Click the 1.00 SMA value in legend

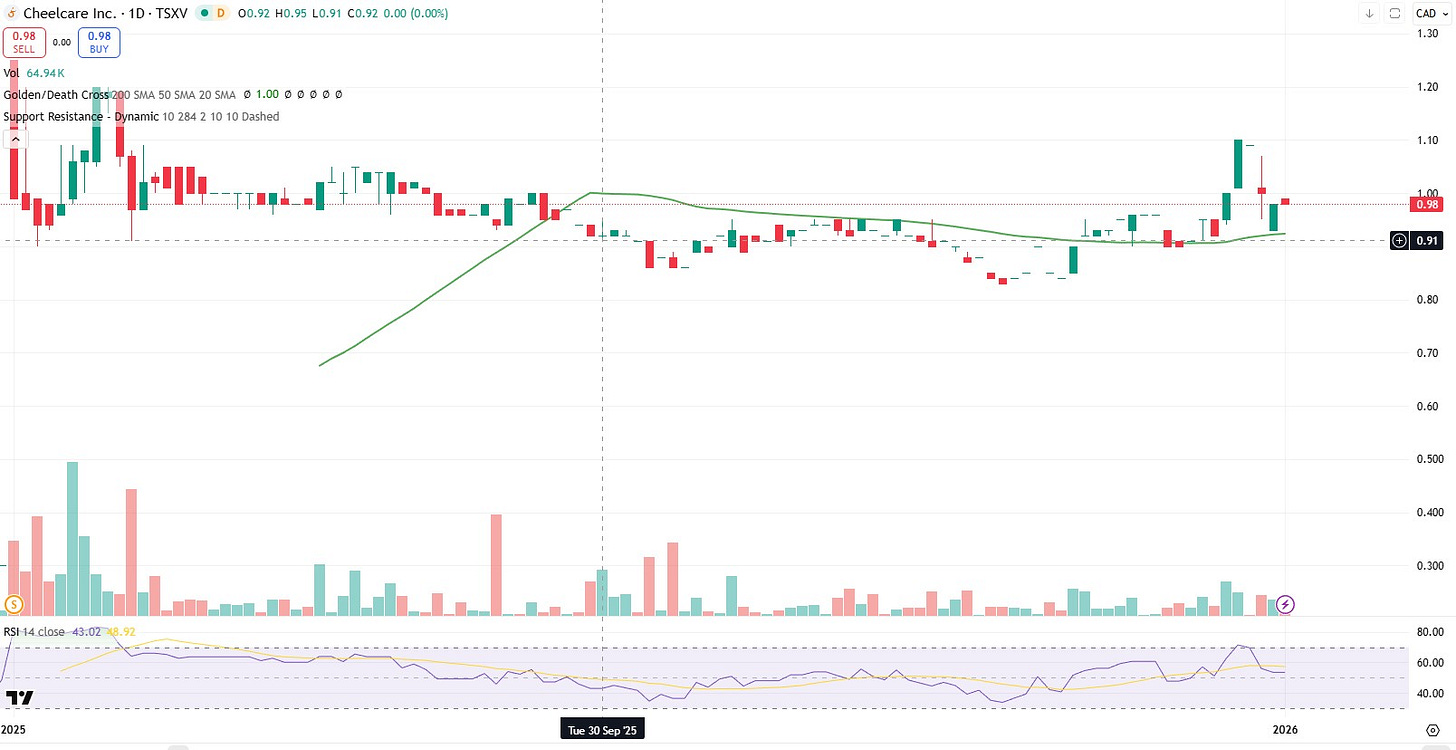267,94
